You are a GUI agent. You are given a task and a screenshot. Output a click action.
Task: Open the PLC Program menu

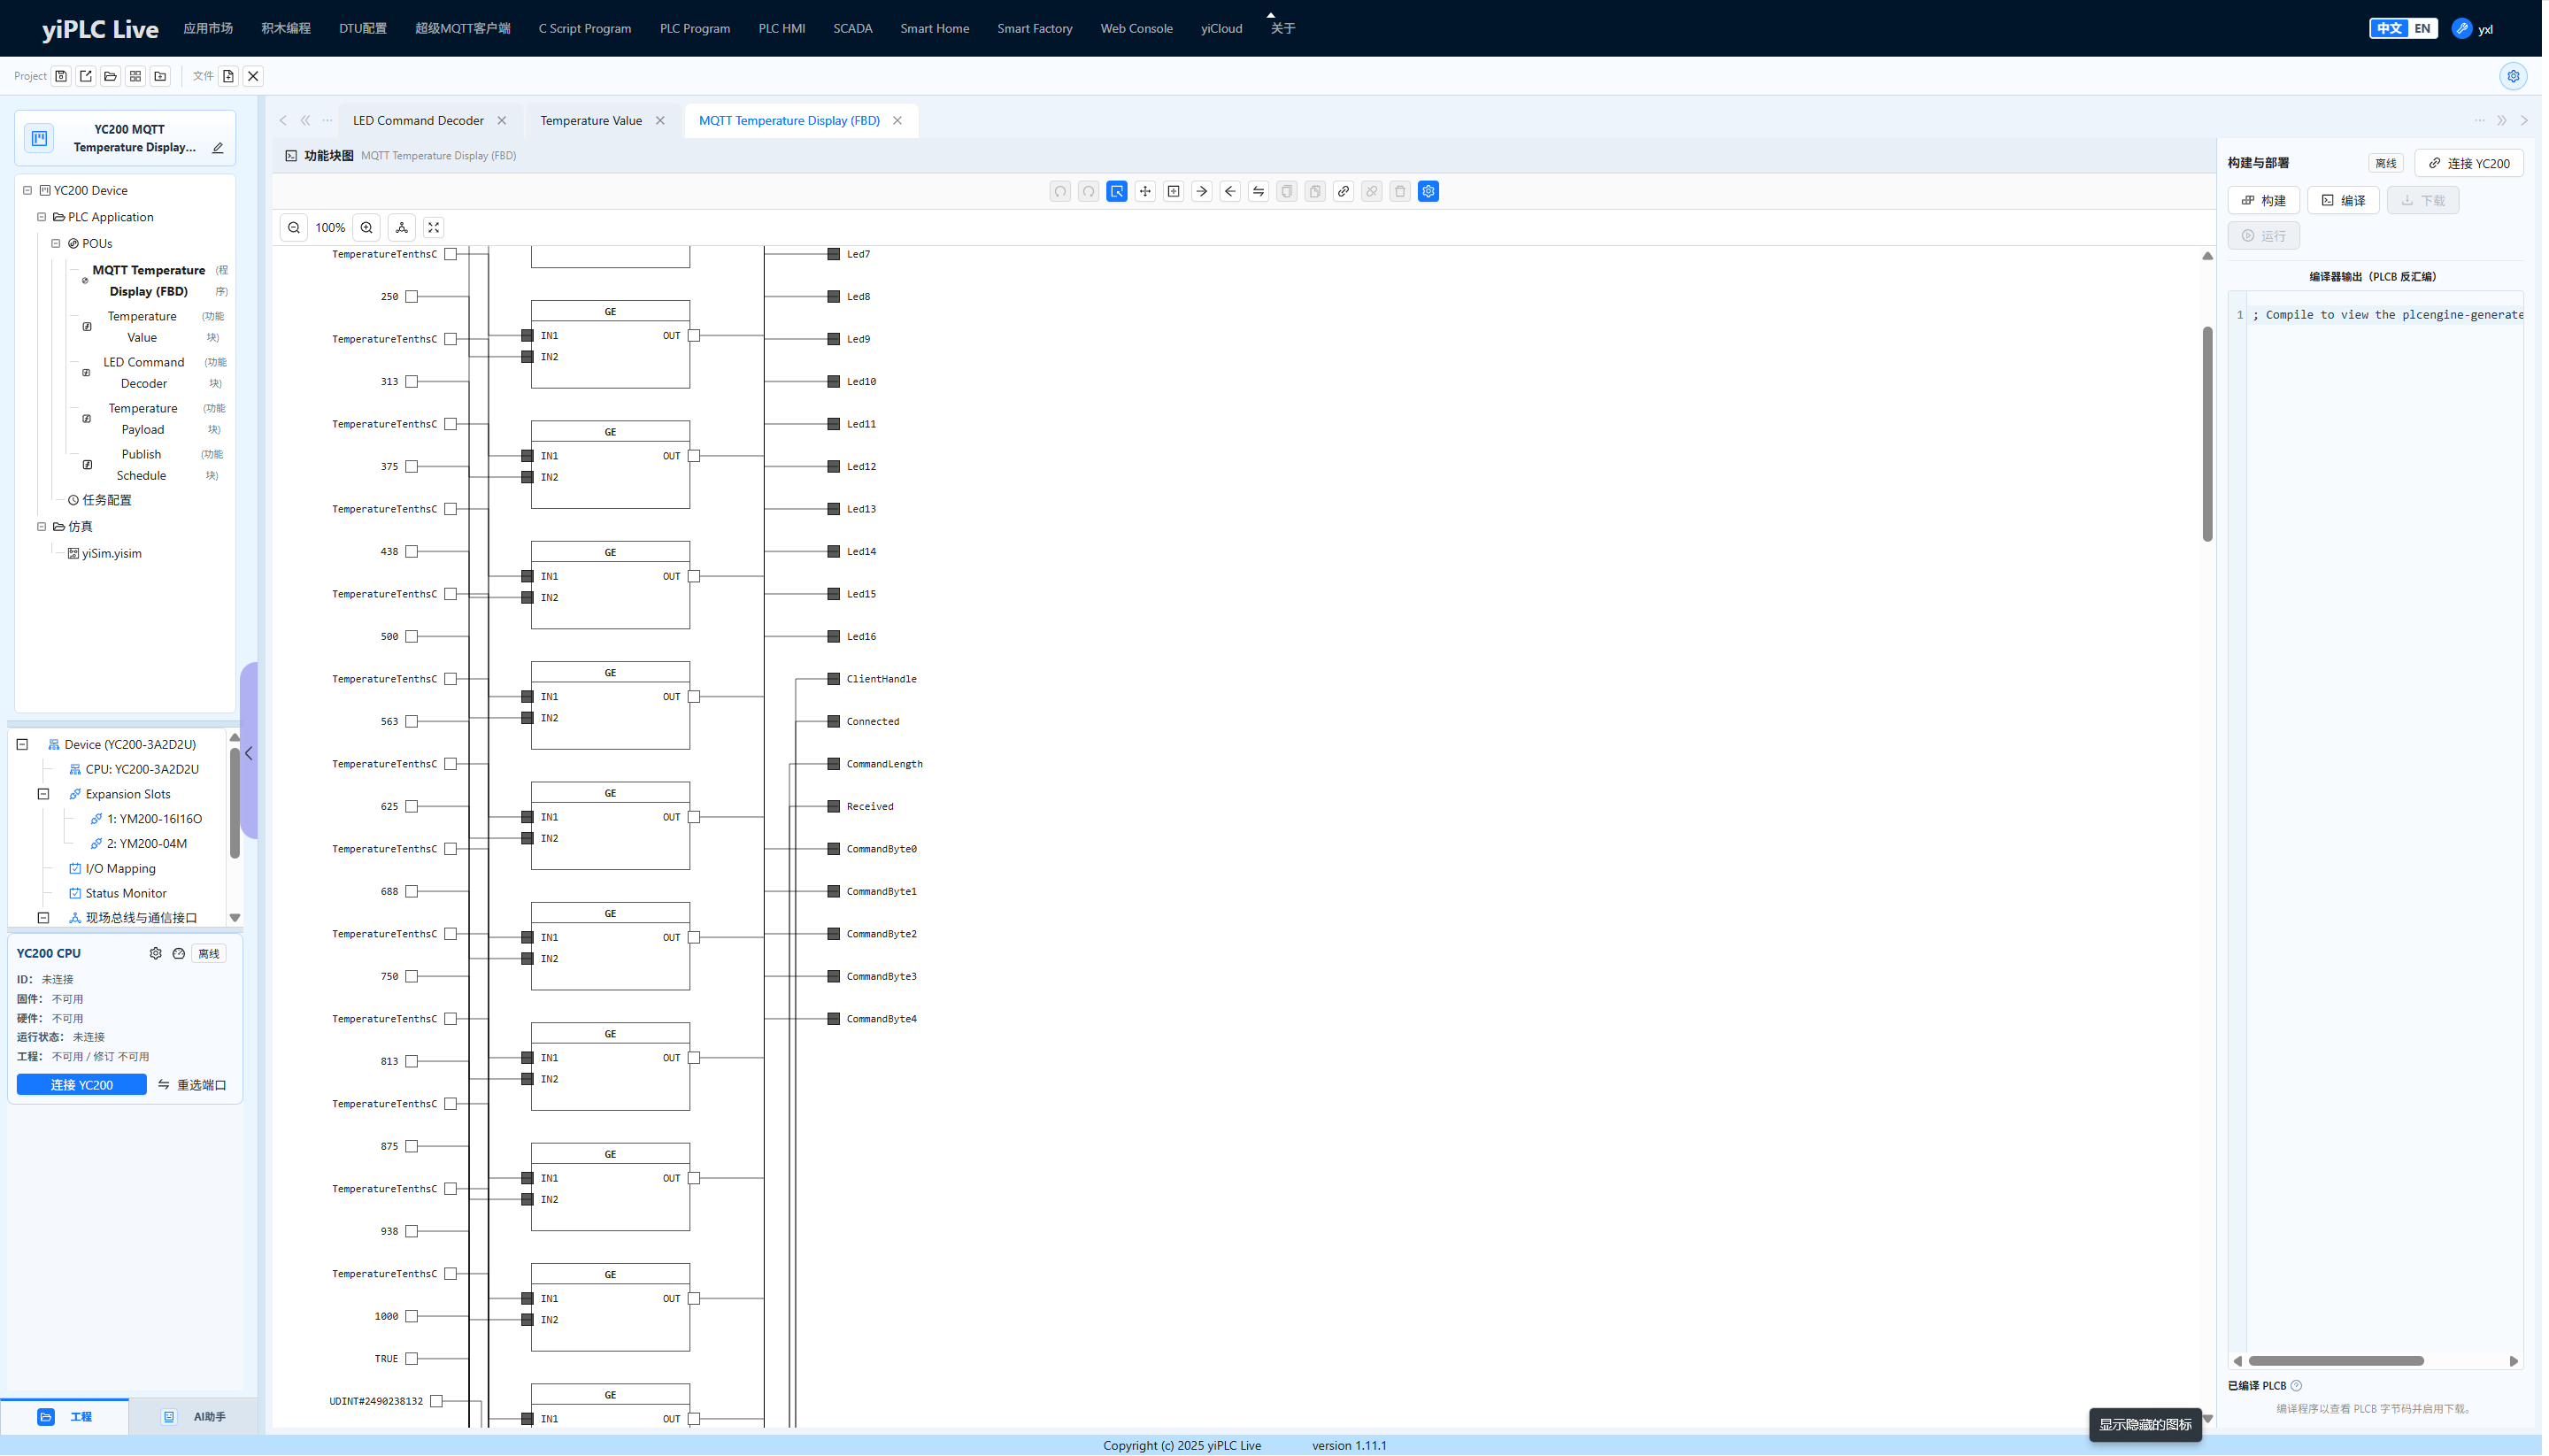click(695, 28)
